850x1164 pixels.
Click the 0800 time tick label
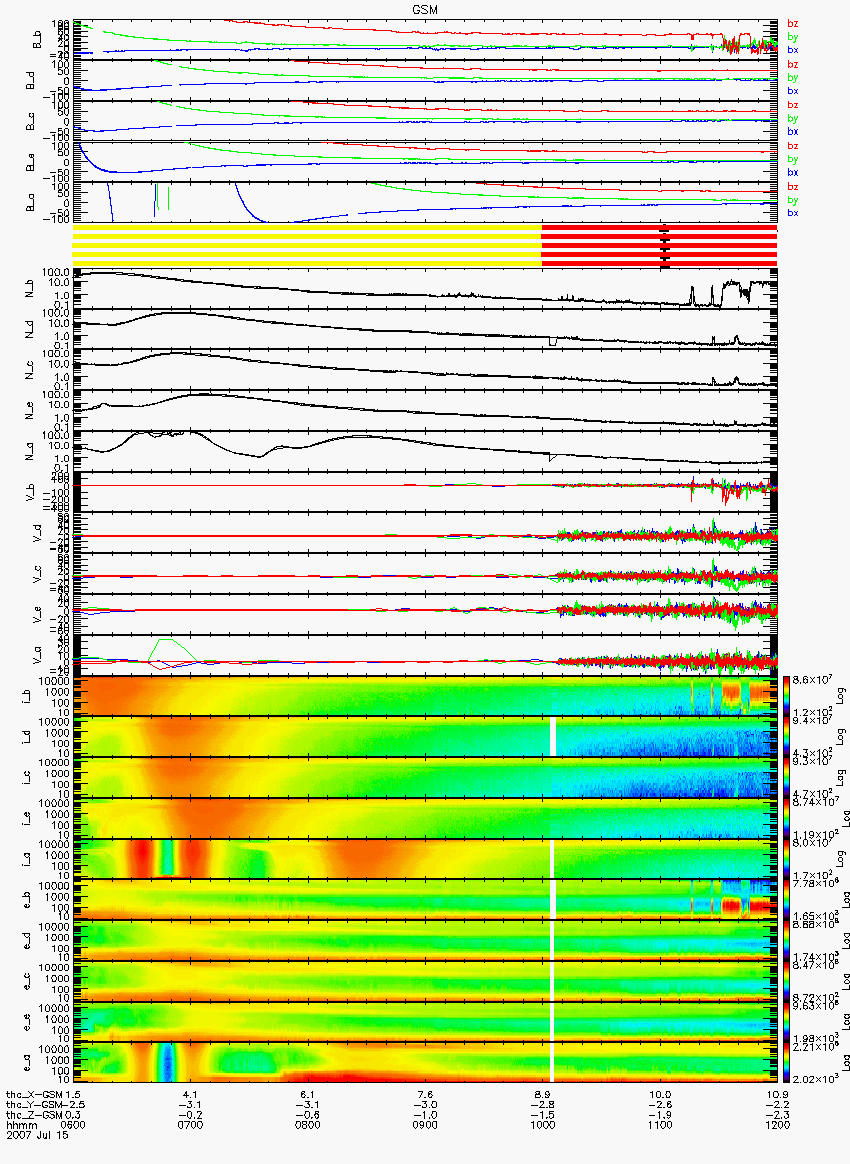pos(307,1125)
